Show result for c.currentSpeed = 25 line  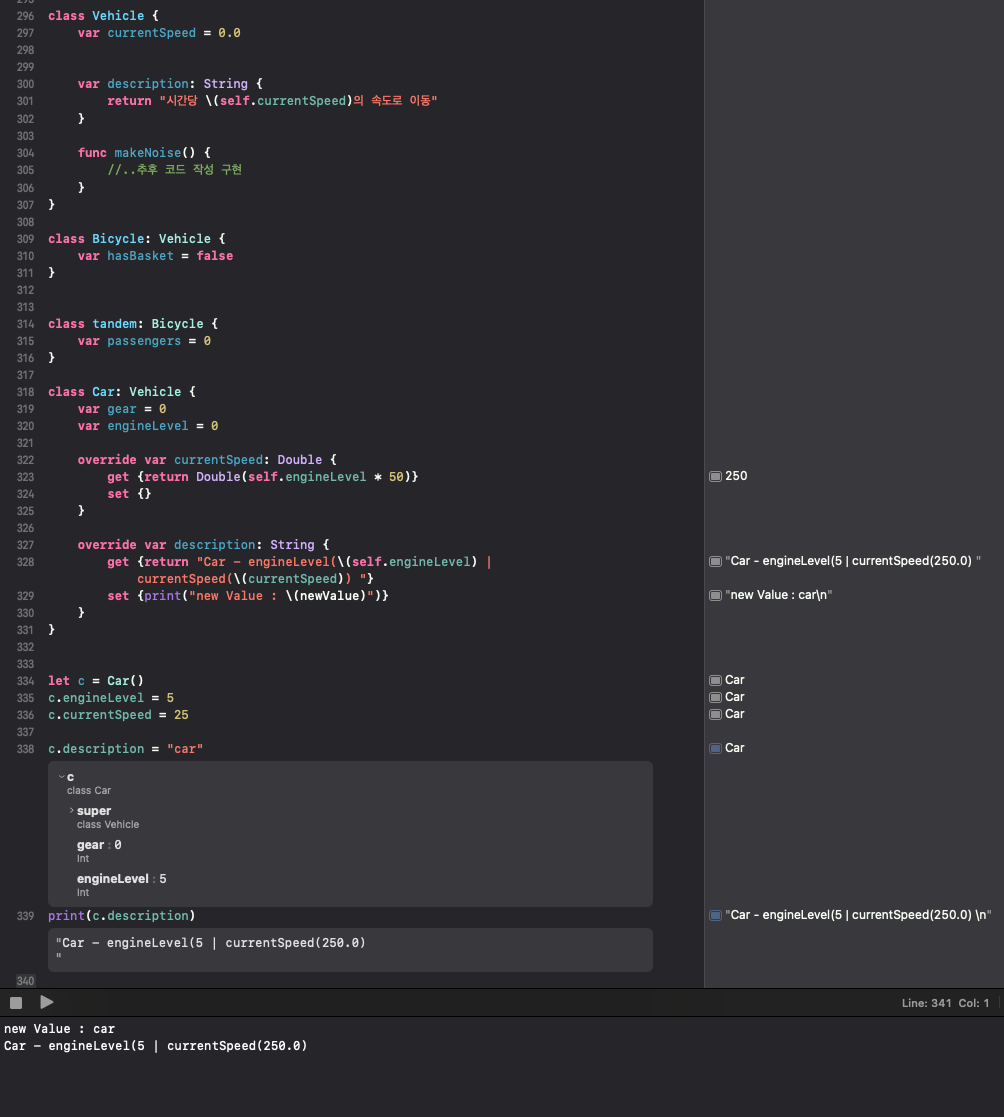pyautogui.click(x=715, y=715)
